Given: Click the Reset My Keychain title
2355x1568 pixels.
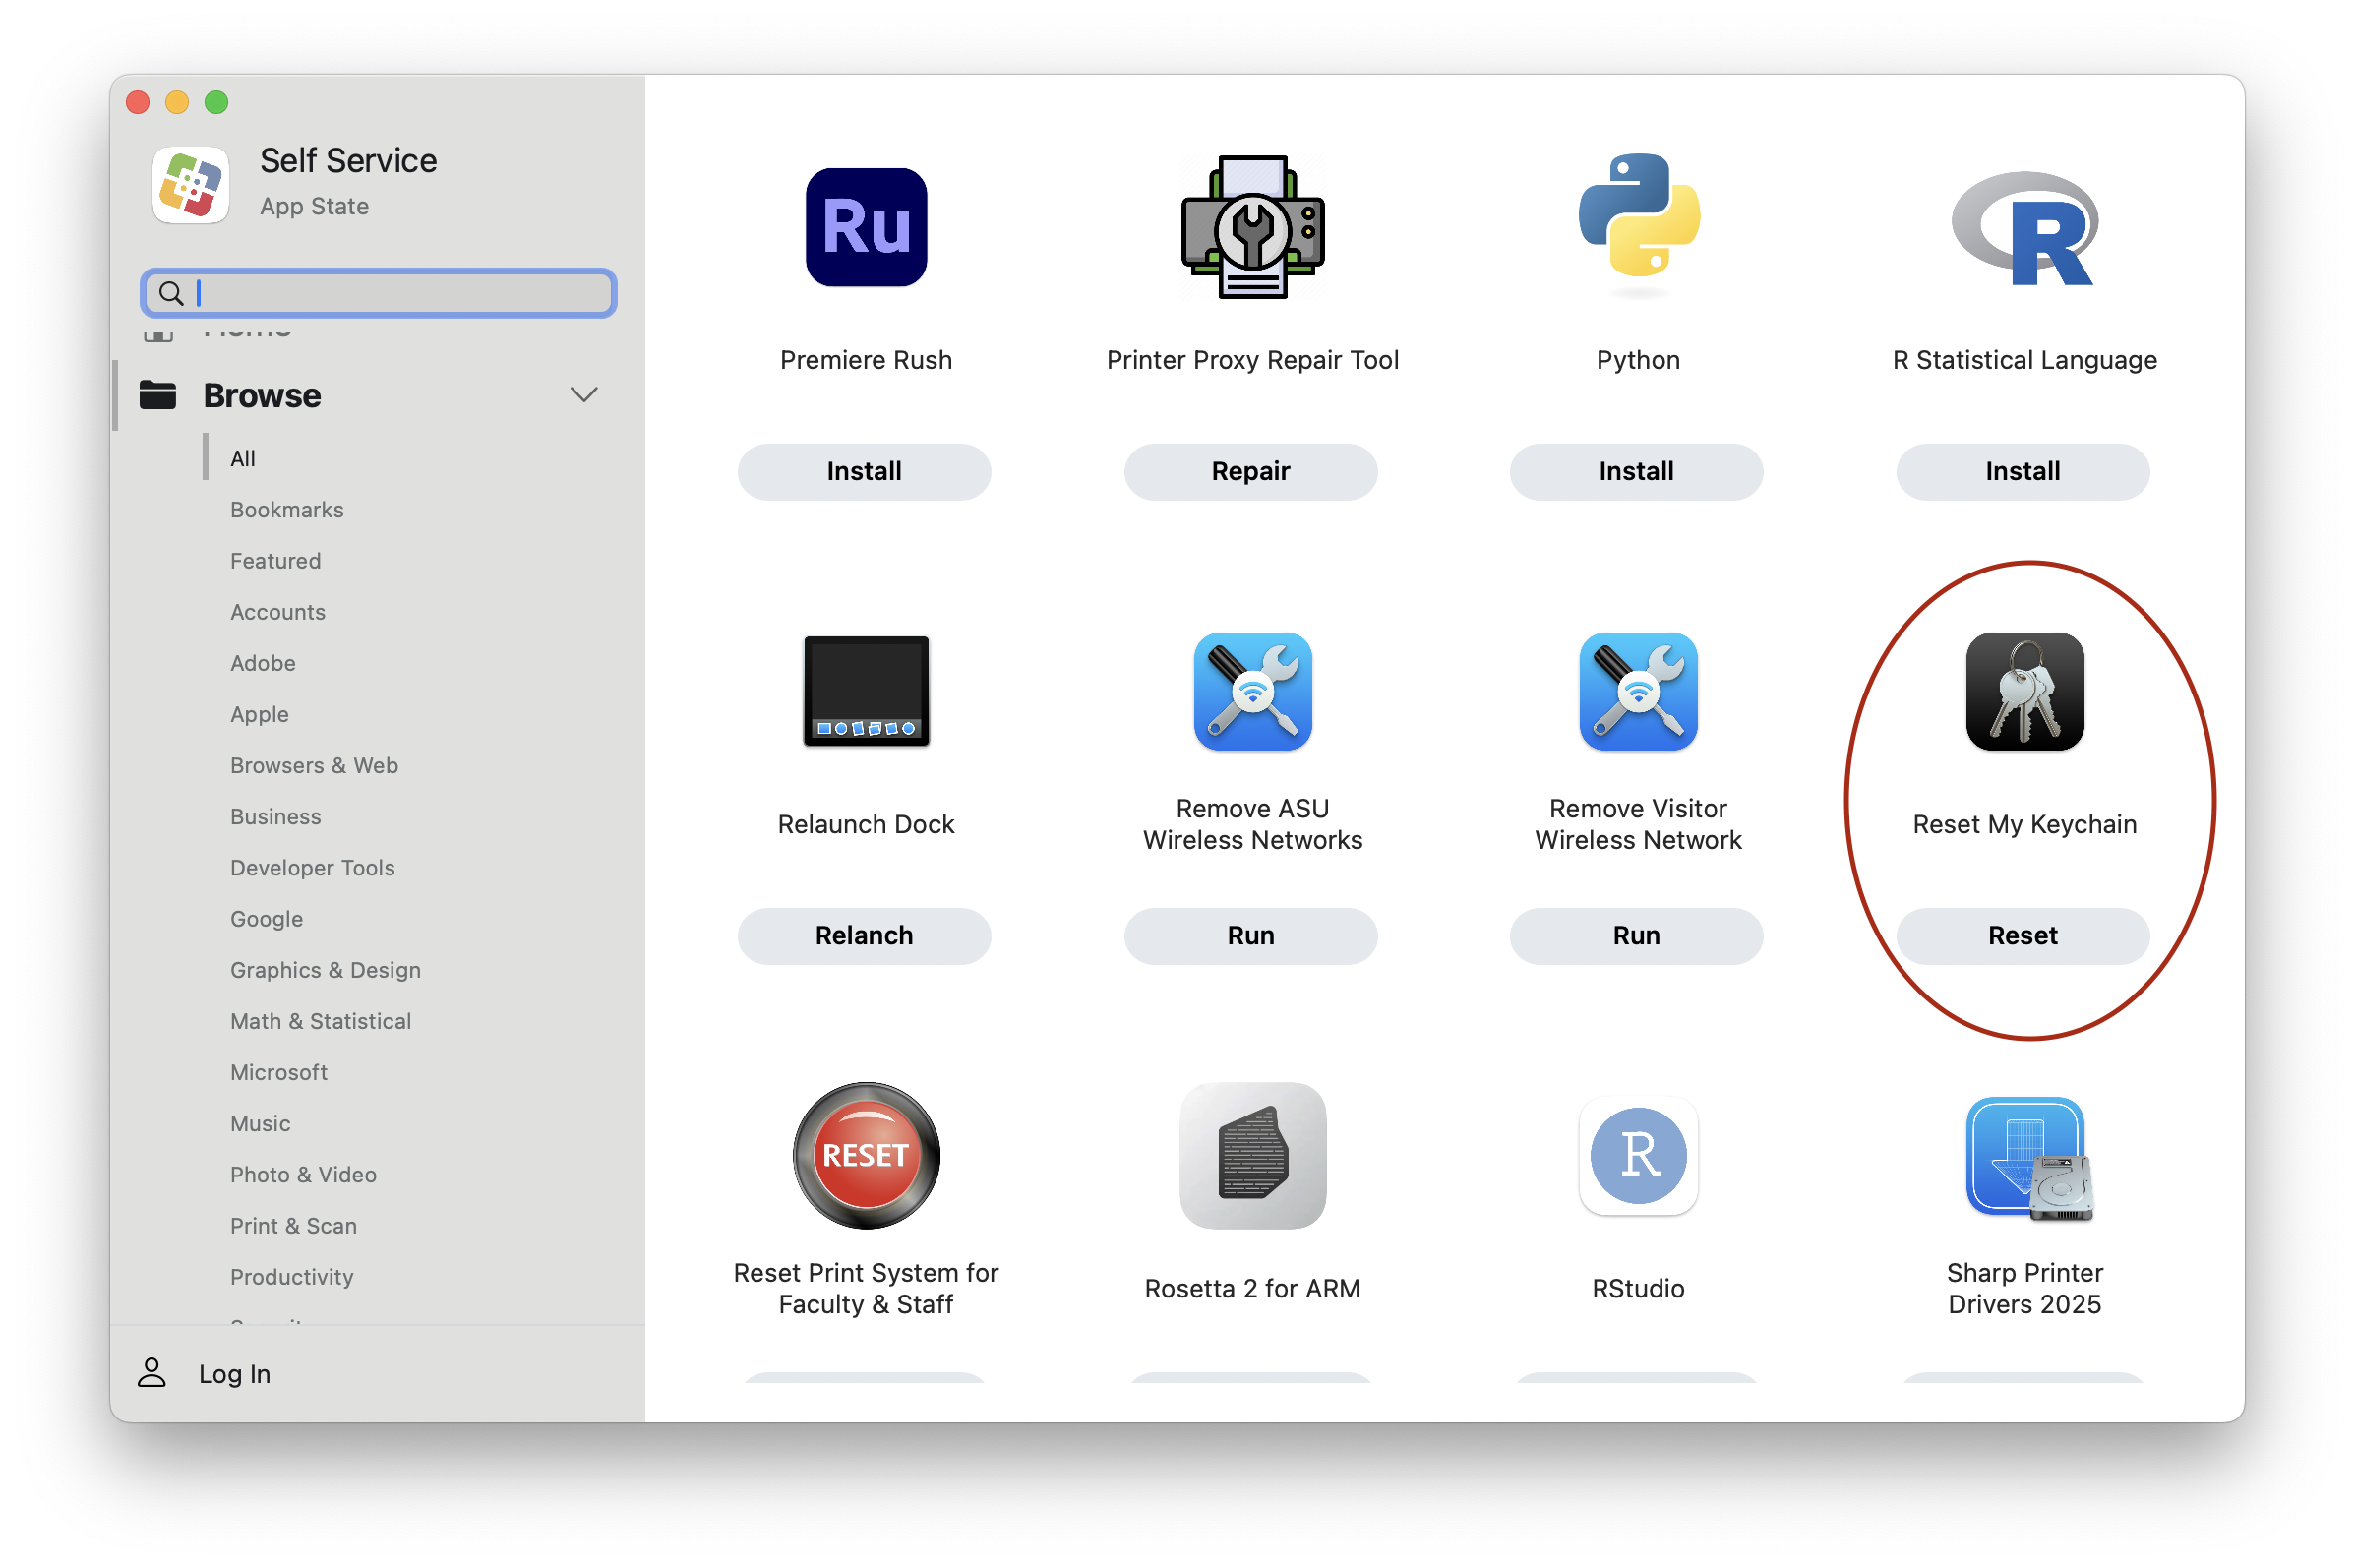Looking at the screenshot, I should (2024, 823).
